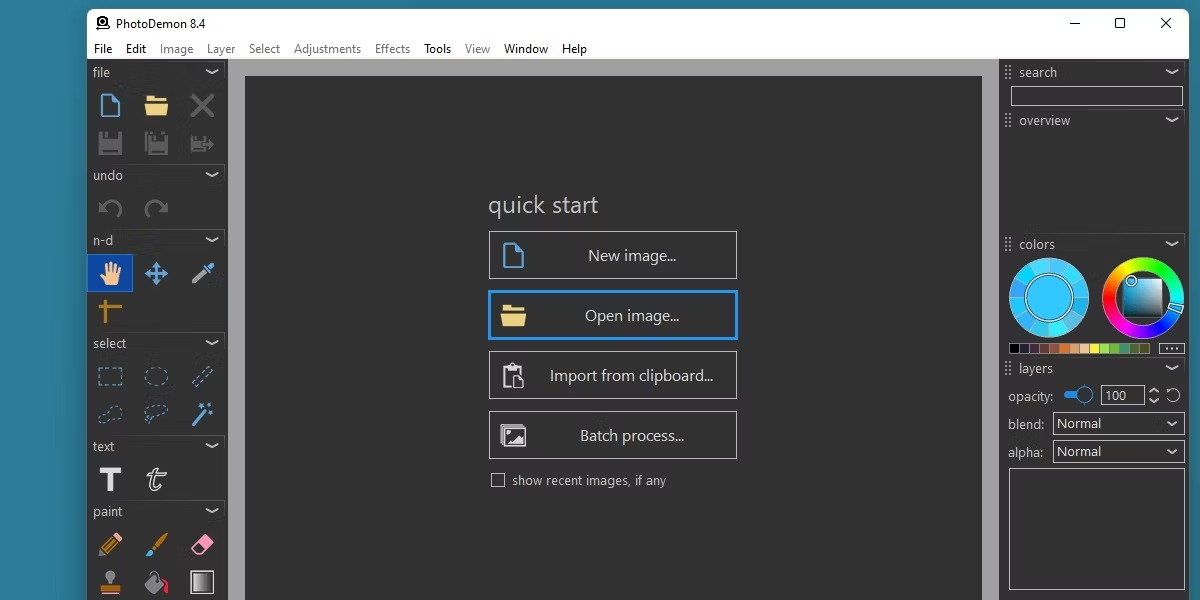Select the Pencil tool
Screen dimensions: 1200x600
(110, 545)
